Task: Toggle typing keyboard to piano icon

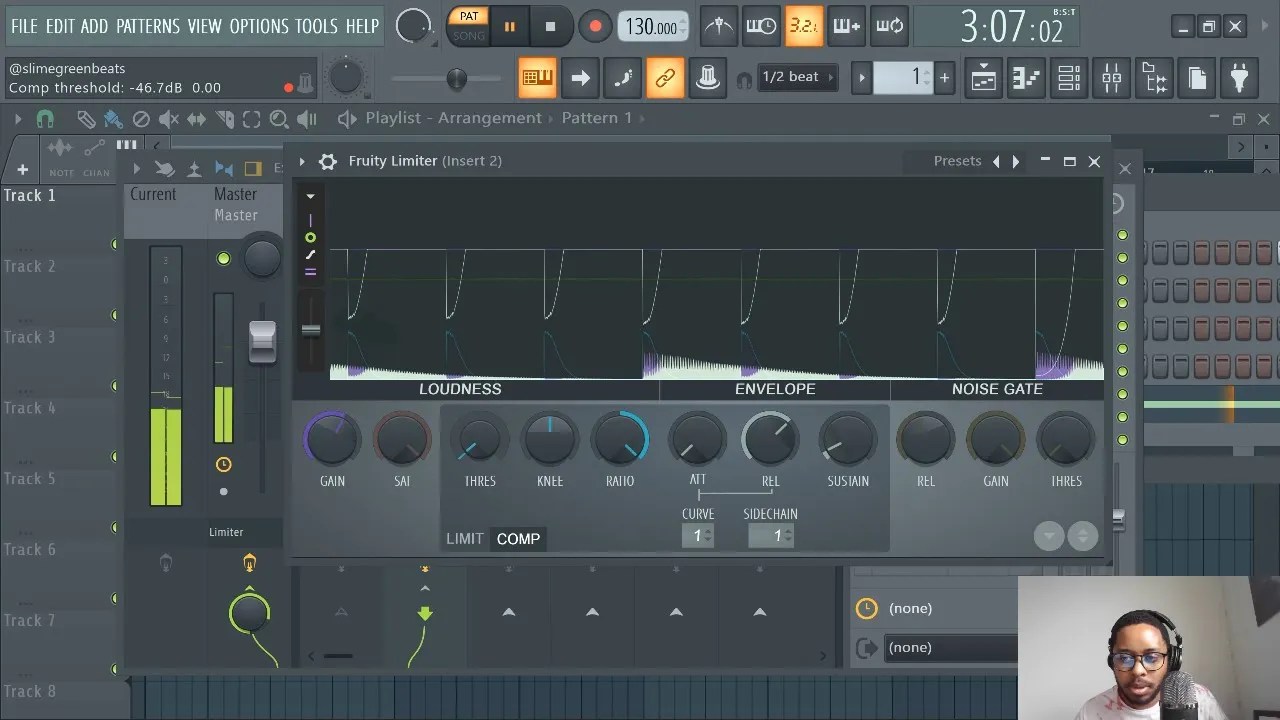Action: point(537,78)
